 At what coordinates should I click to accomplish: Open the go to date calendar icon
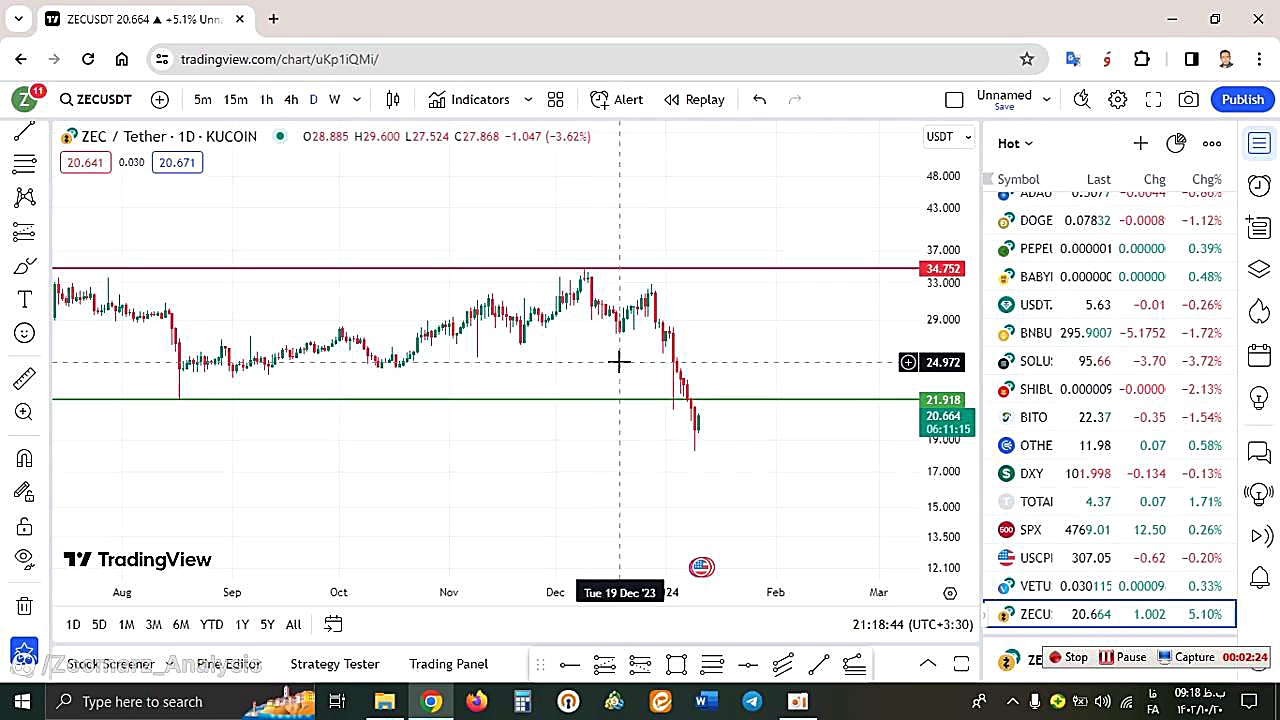[333, 624]
